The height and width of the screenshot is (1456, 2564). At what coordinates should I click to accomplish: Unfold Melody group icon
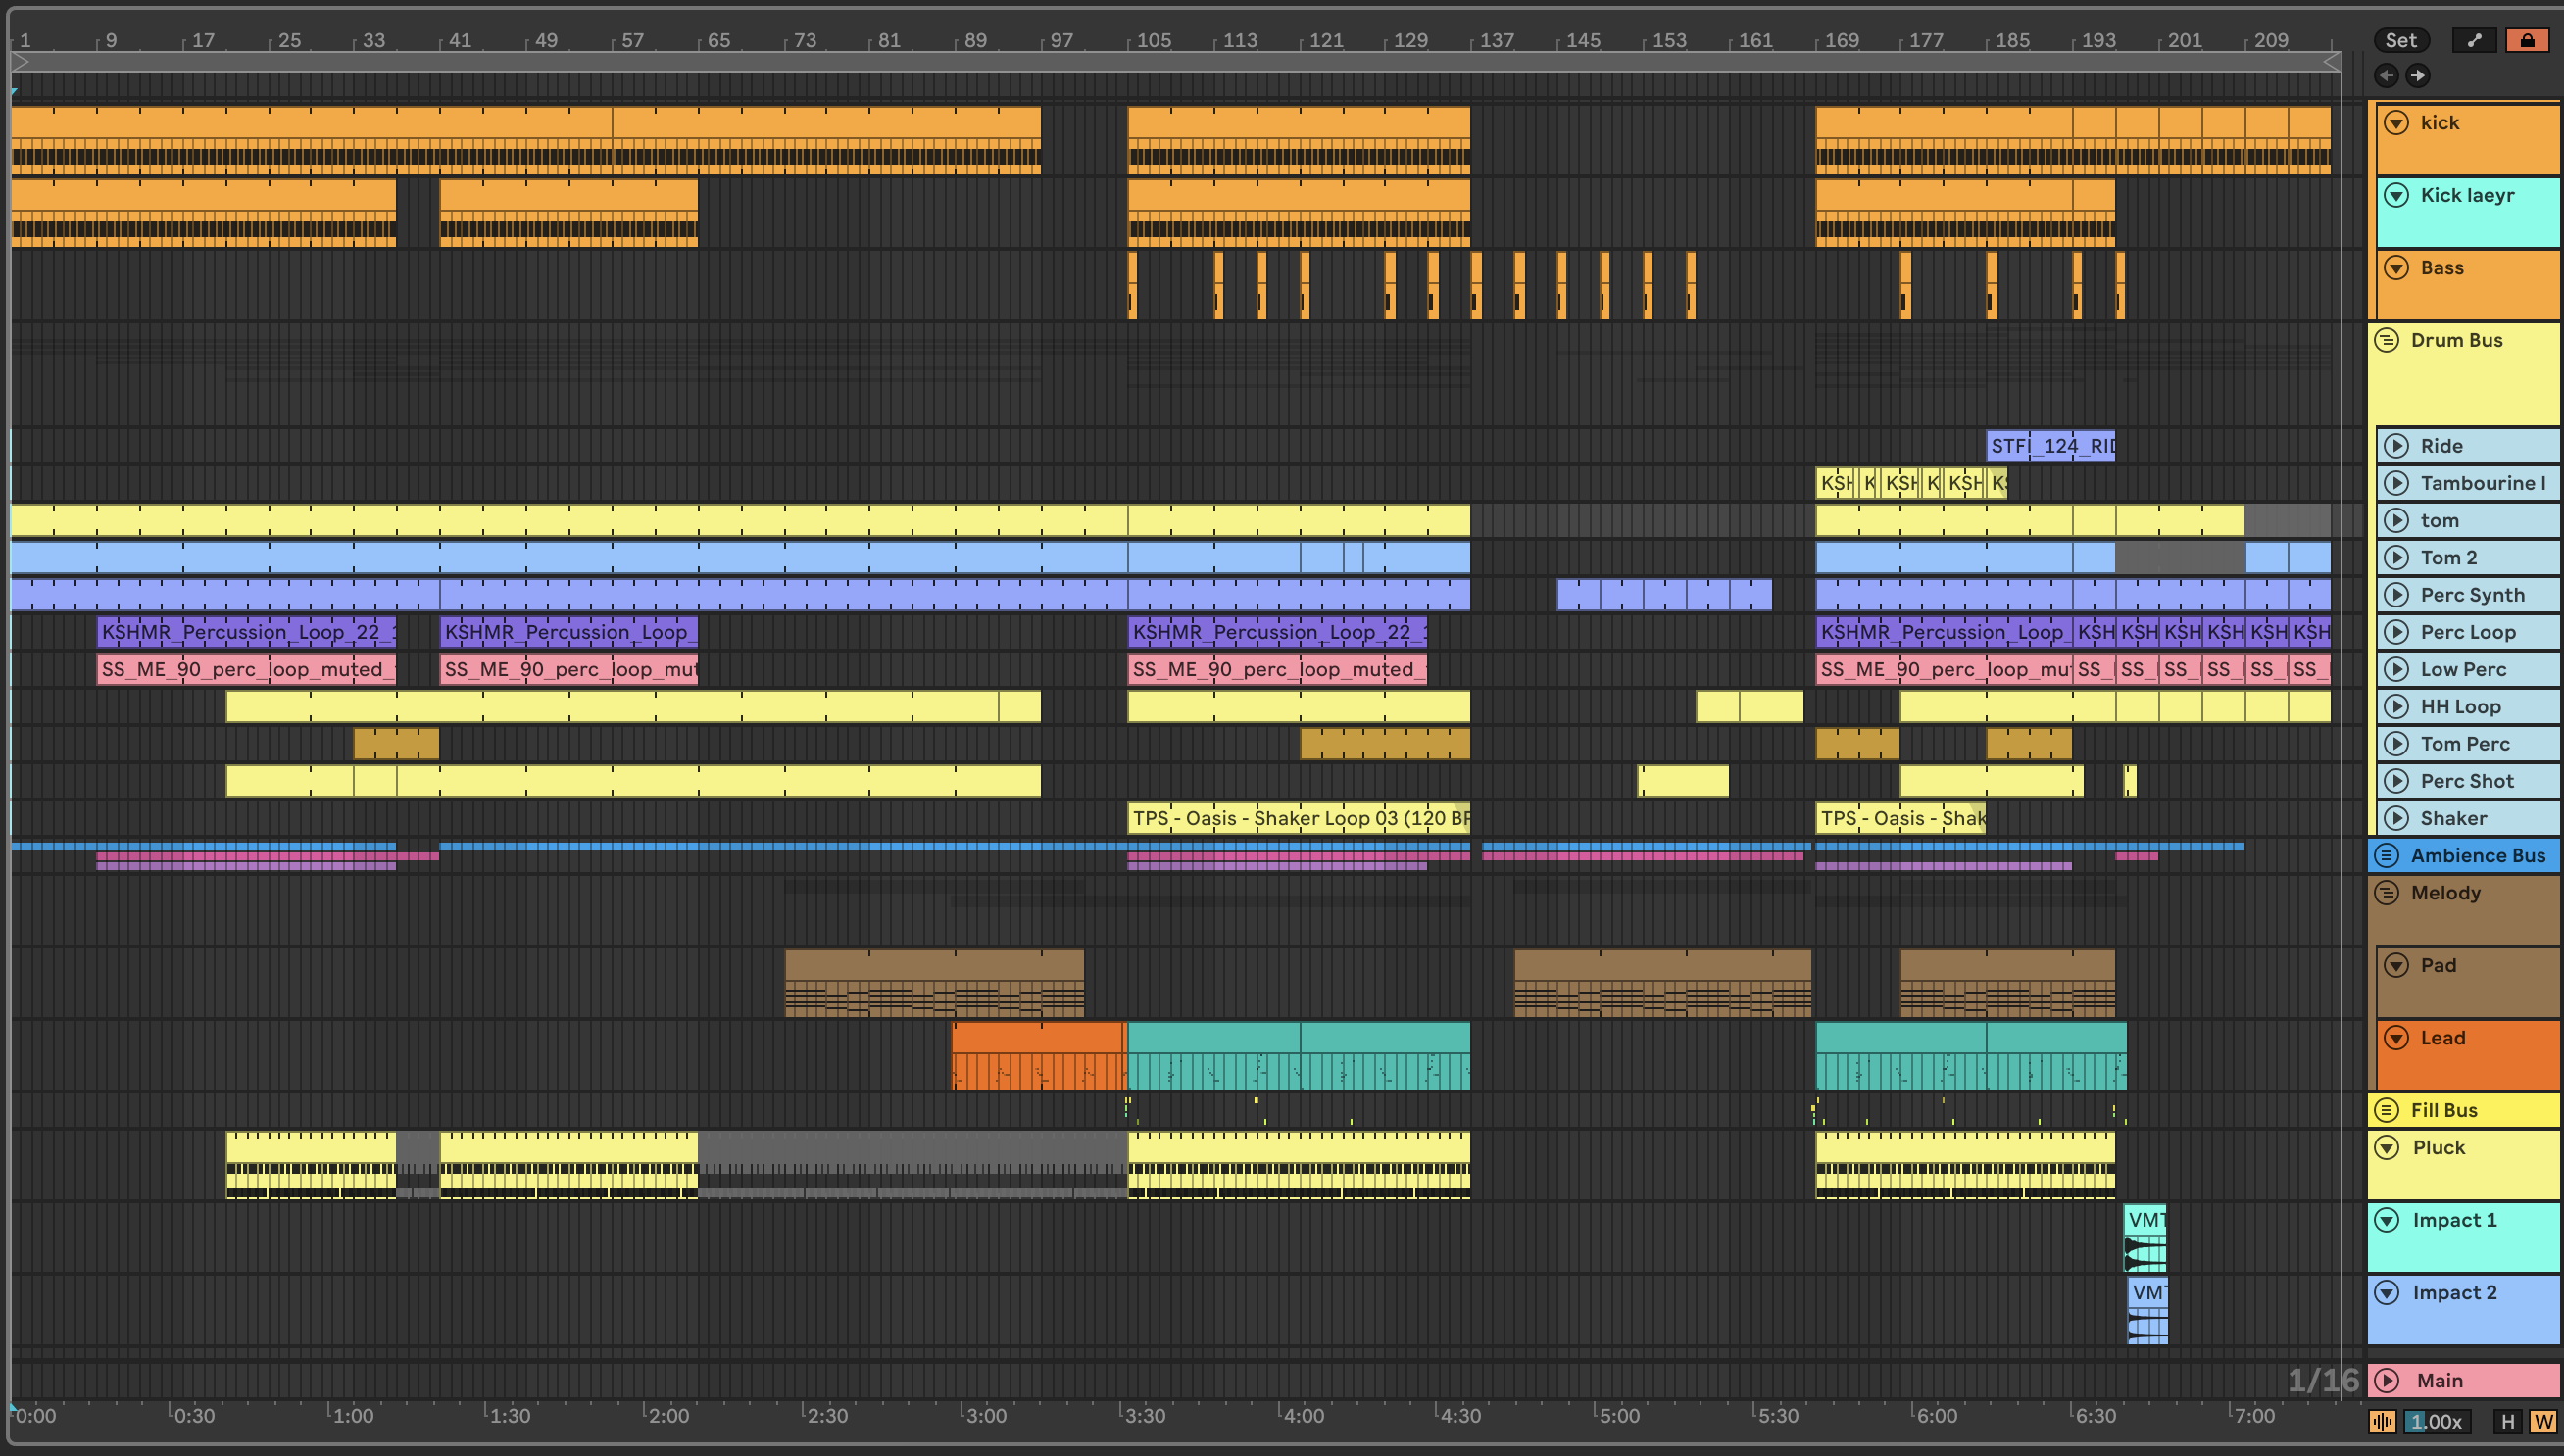pyautogui.click(x=2387, y=893)
